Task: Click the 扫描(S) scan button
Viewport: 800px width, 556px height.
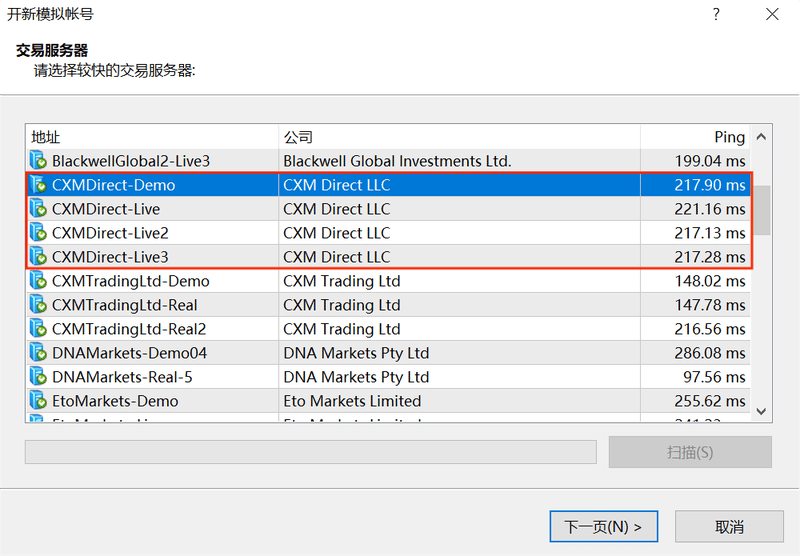Action: tap(690, 452)
